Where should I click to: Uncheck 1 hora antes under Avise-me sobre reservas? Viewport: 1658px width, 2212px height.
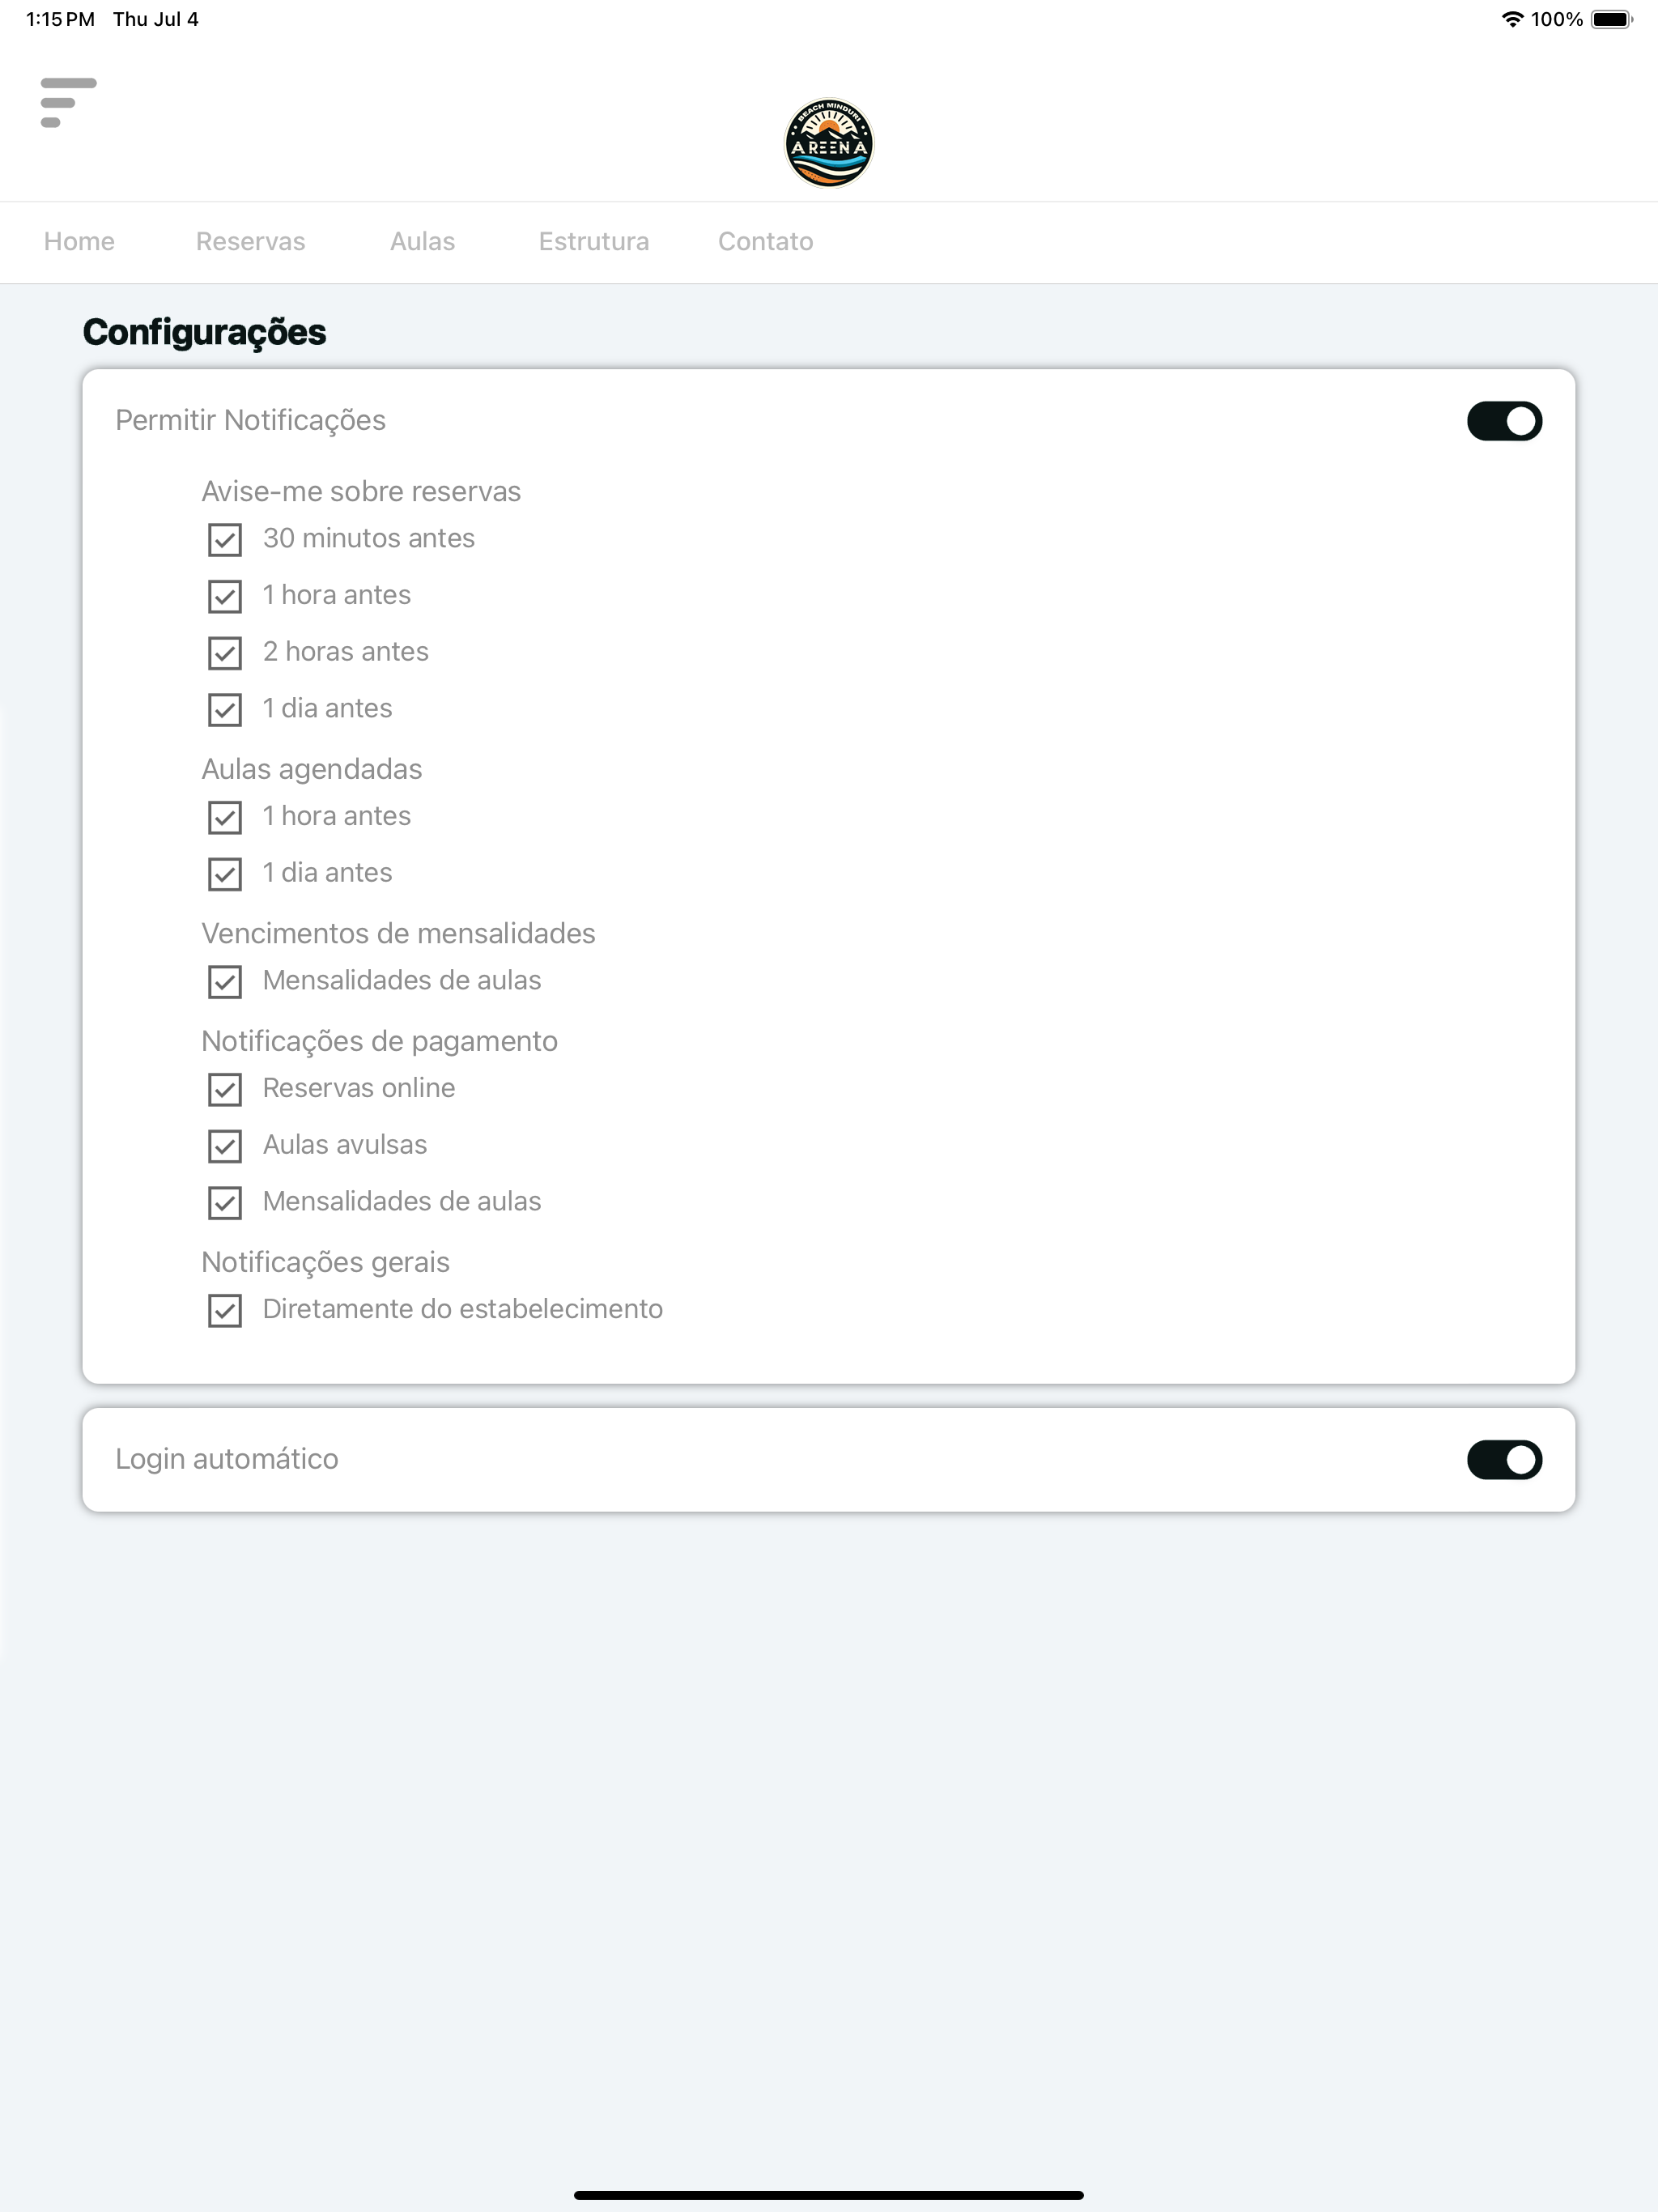pyautogui.click(x=225, y=596)
